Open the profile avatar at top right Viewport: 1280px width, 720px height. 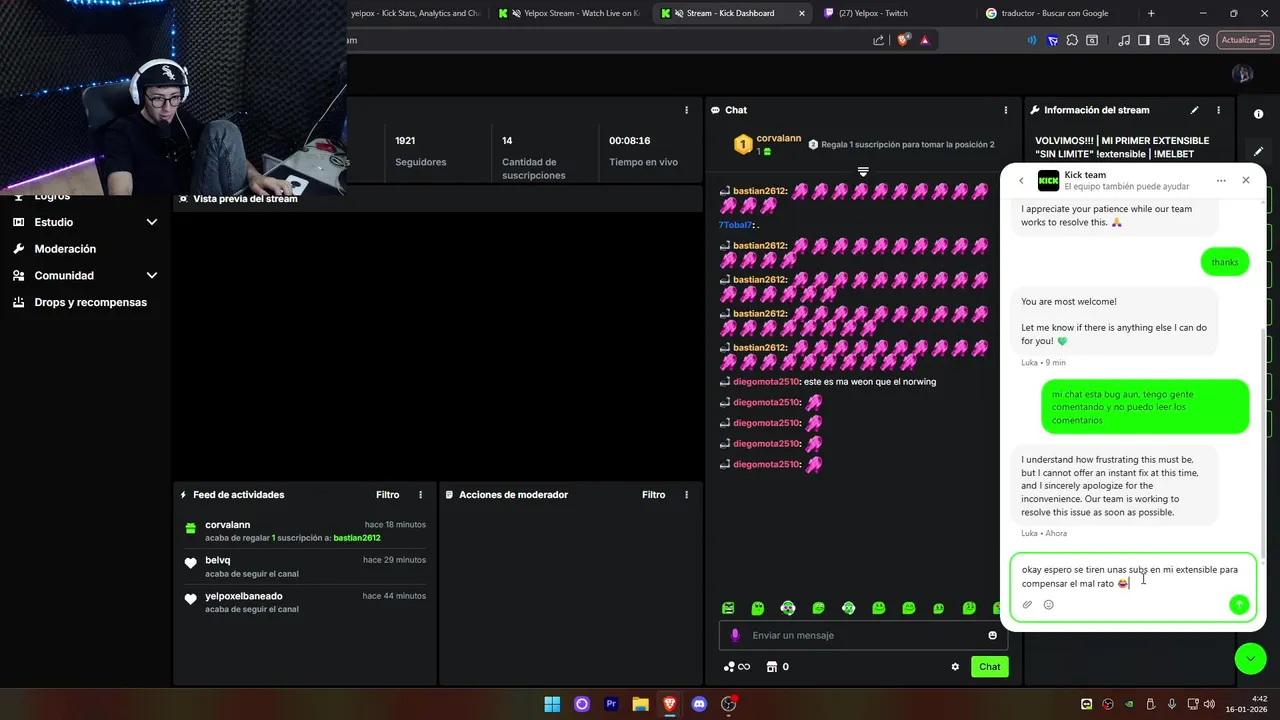[x=1243, y=73]
